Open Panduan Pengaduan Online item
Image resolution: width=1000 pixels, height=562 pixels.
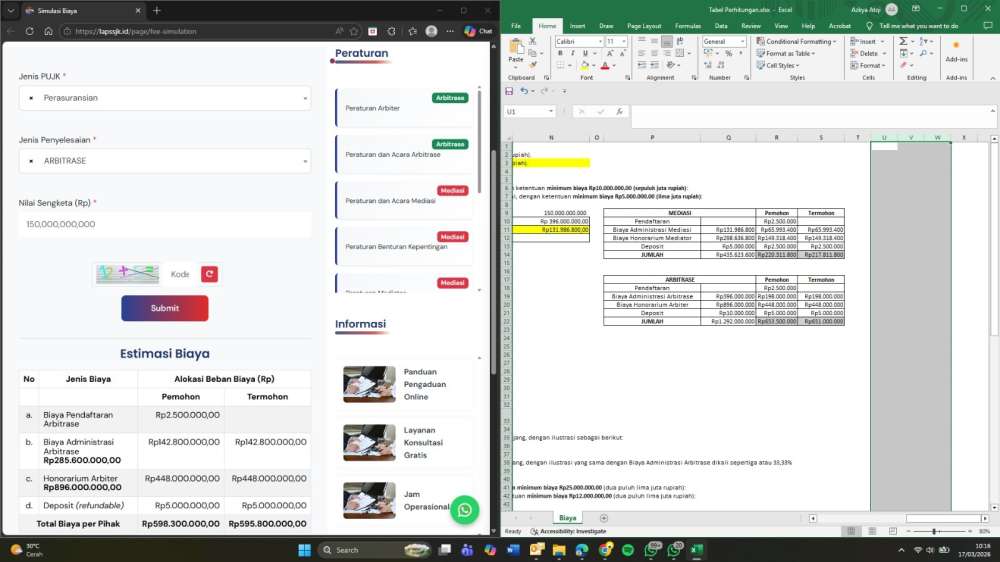406,384
